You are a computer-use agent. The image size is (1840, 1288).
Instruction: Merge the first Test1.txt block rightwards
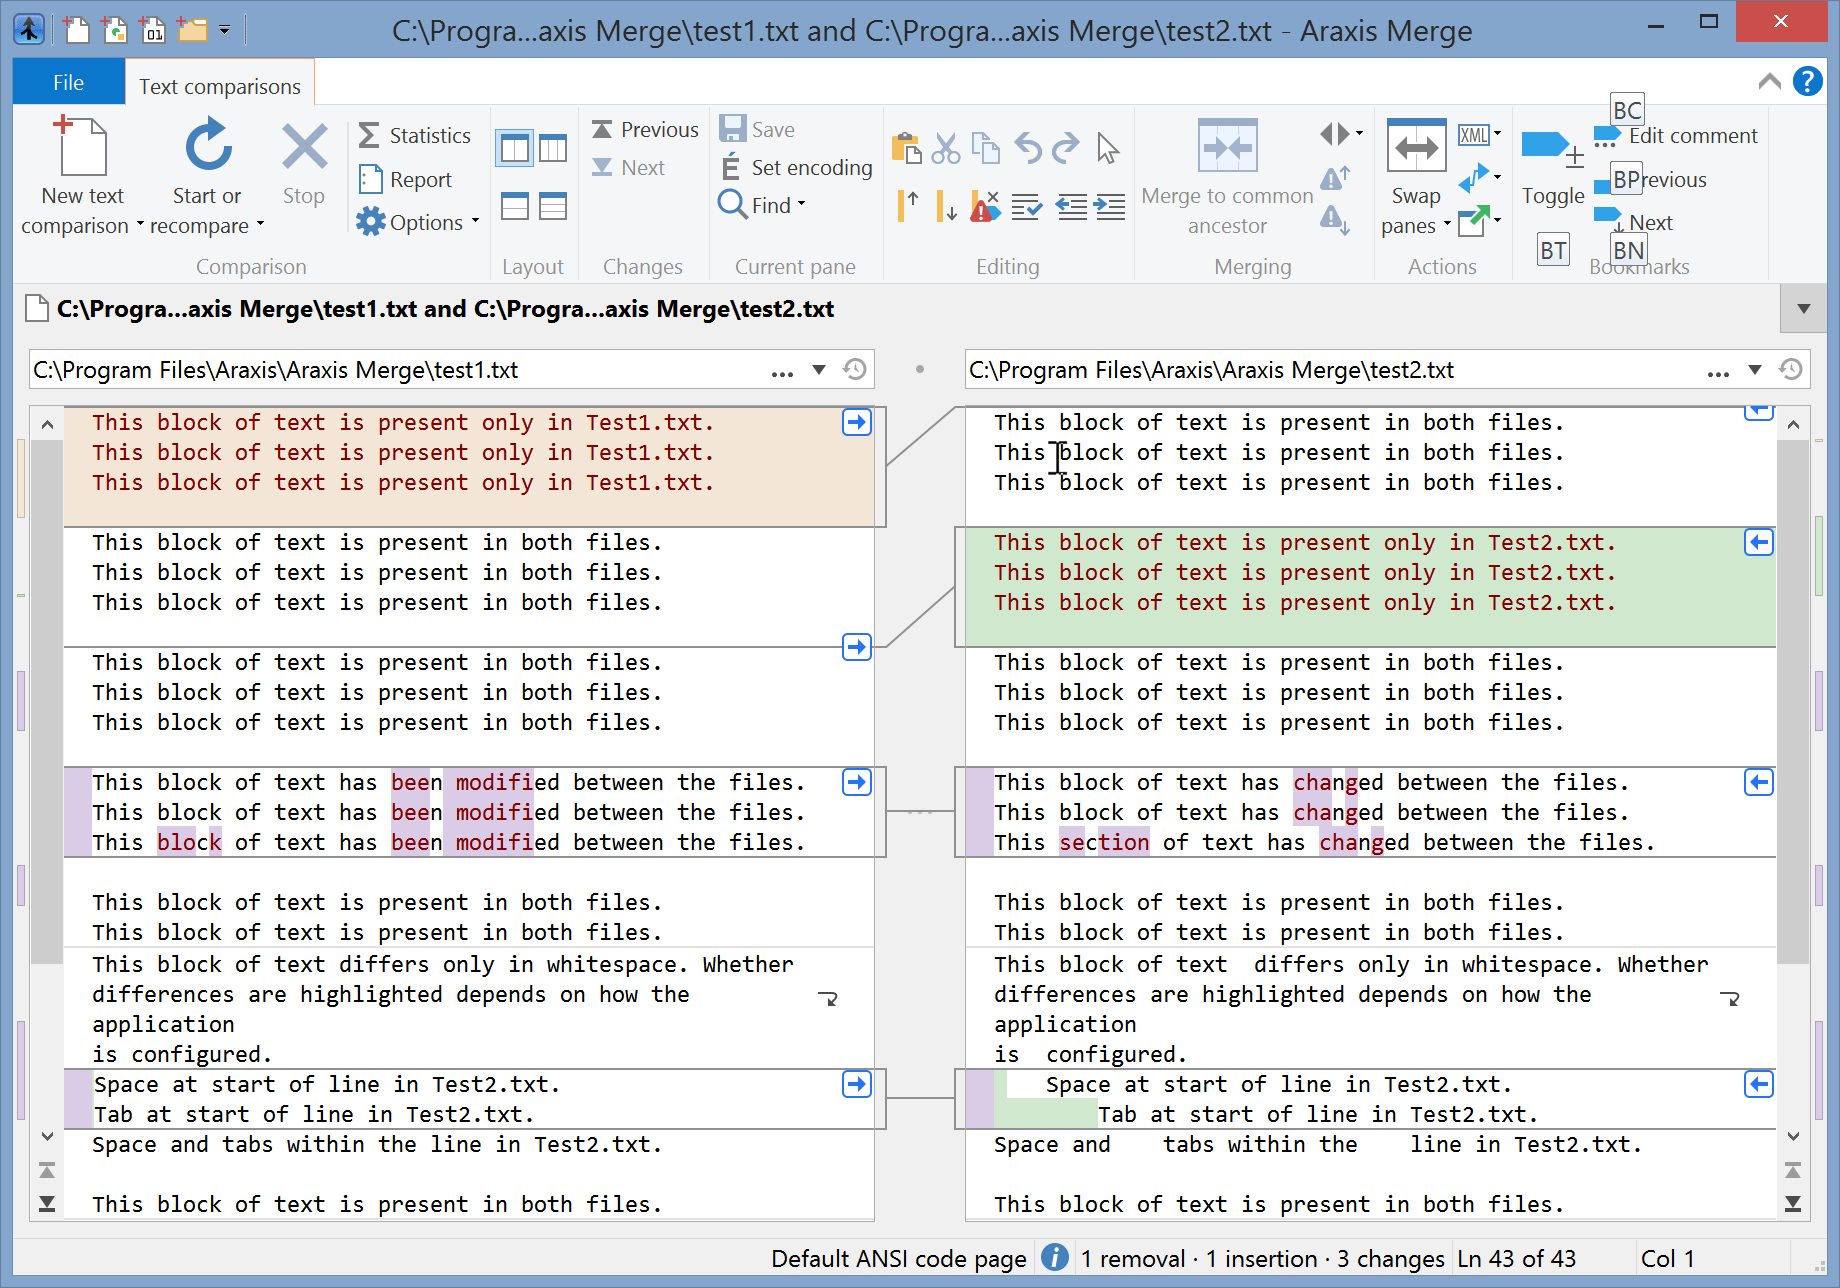coord(856,421)
